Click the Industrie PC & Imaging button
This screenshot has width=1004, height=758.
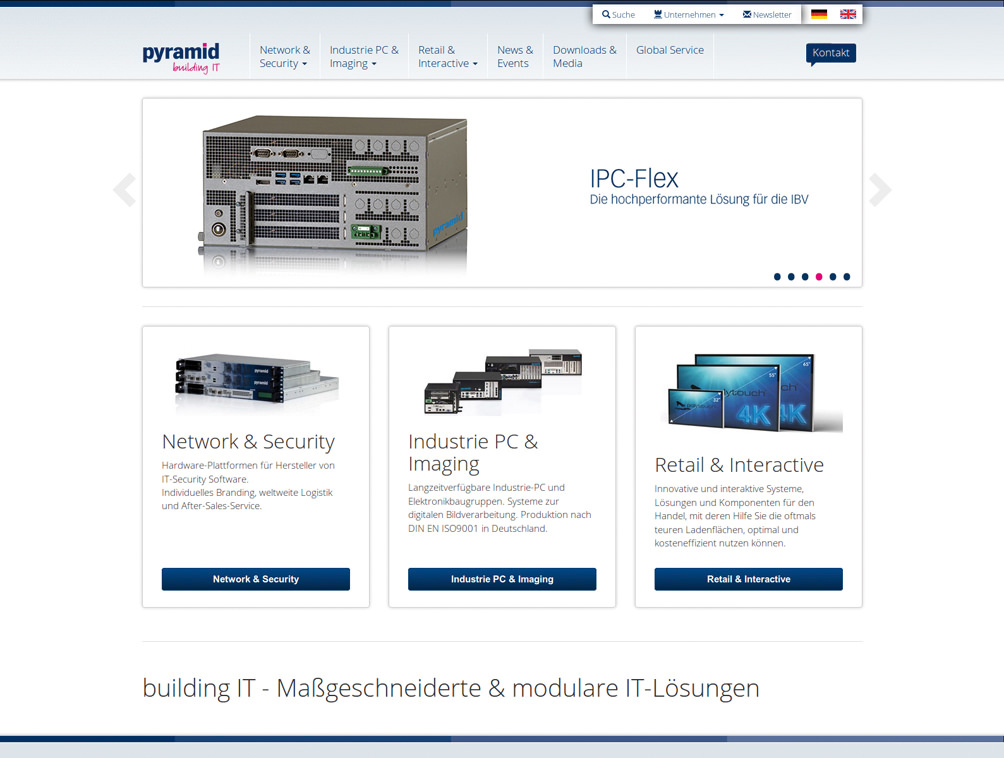[x=502, y=579]
